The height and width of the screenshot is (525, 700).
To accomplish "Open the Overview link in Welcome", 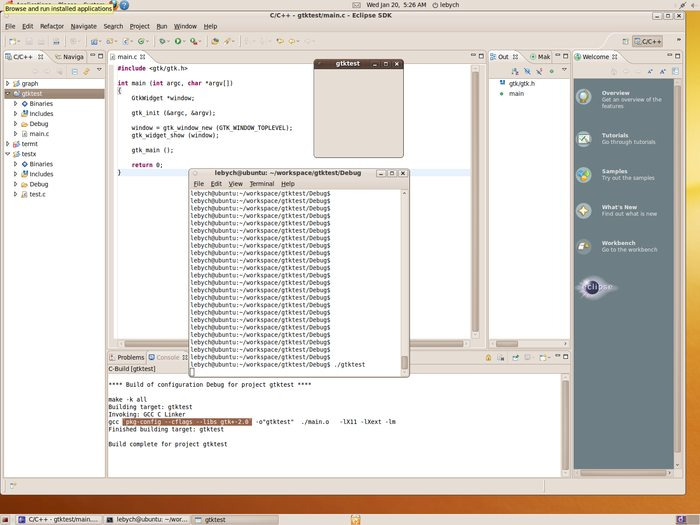I will 615,93.
